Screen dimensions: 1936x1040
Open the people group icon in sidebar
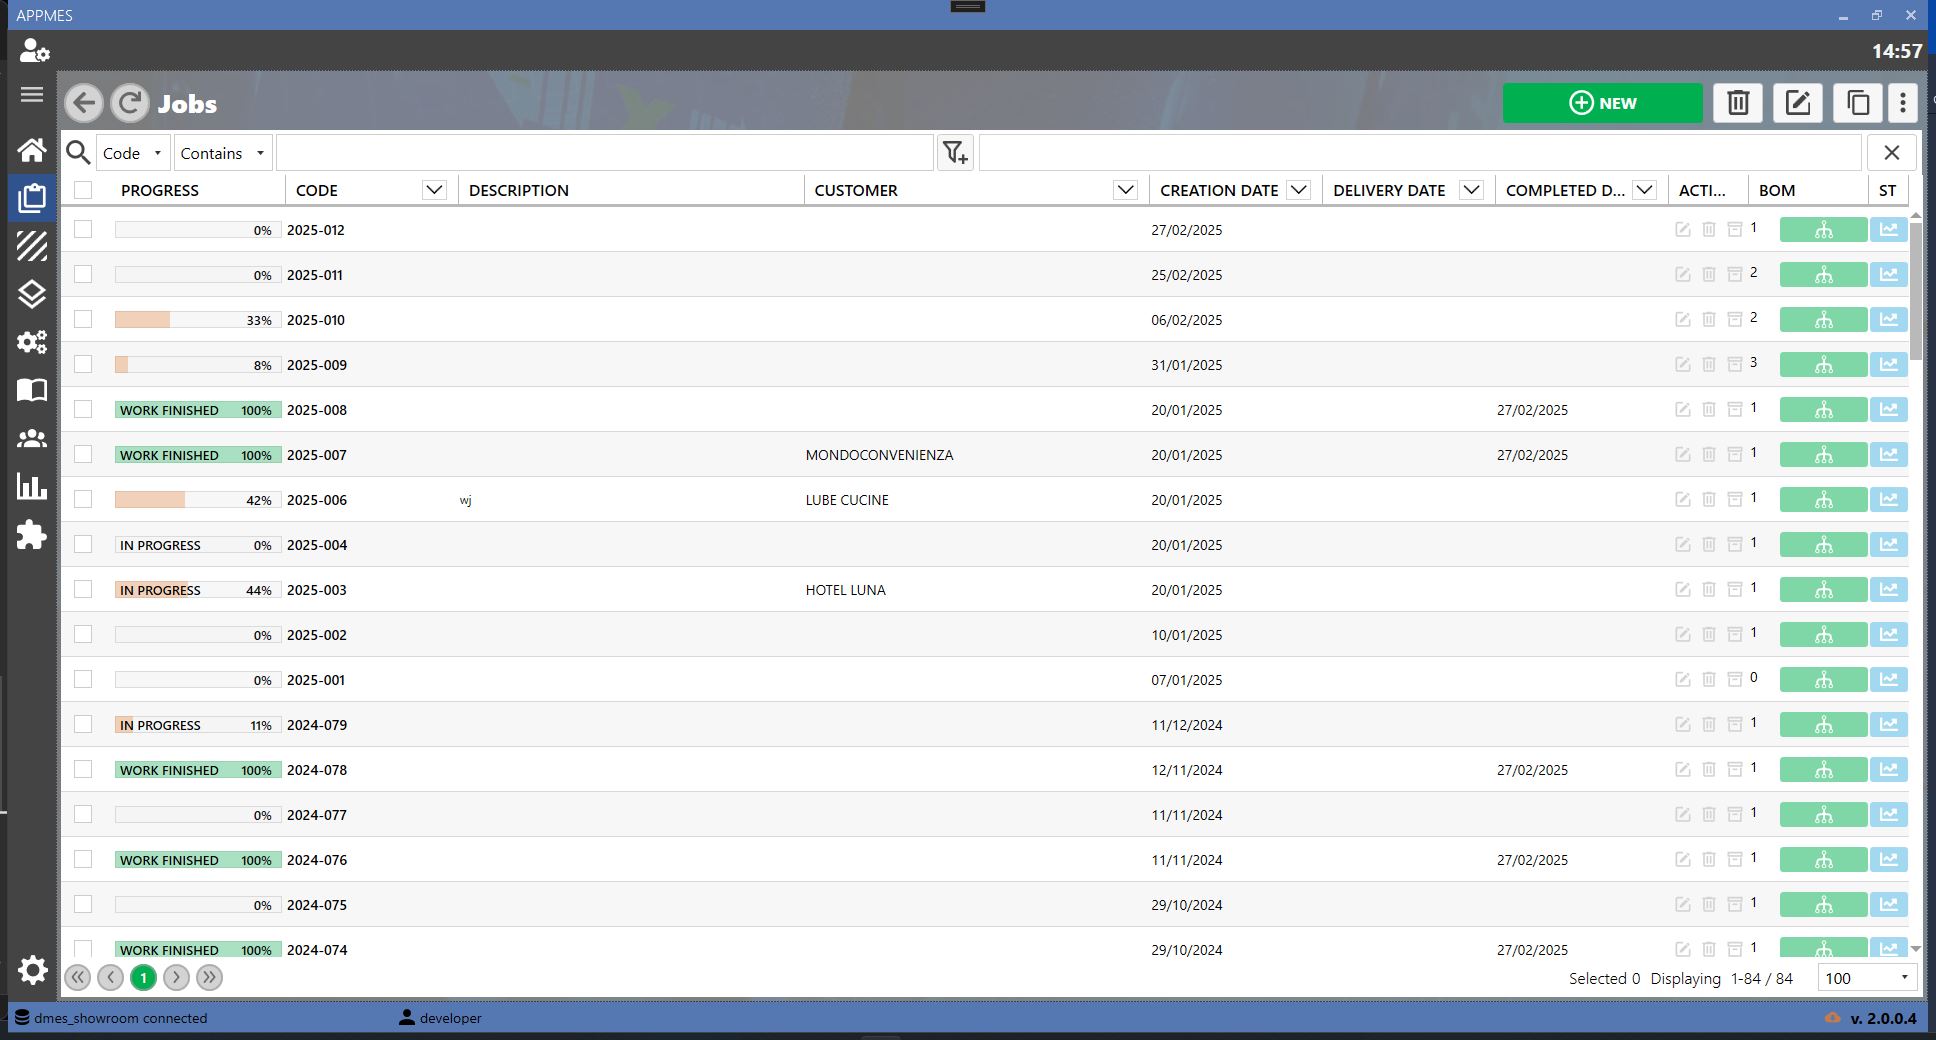coord(31,438)
